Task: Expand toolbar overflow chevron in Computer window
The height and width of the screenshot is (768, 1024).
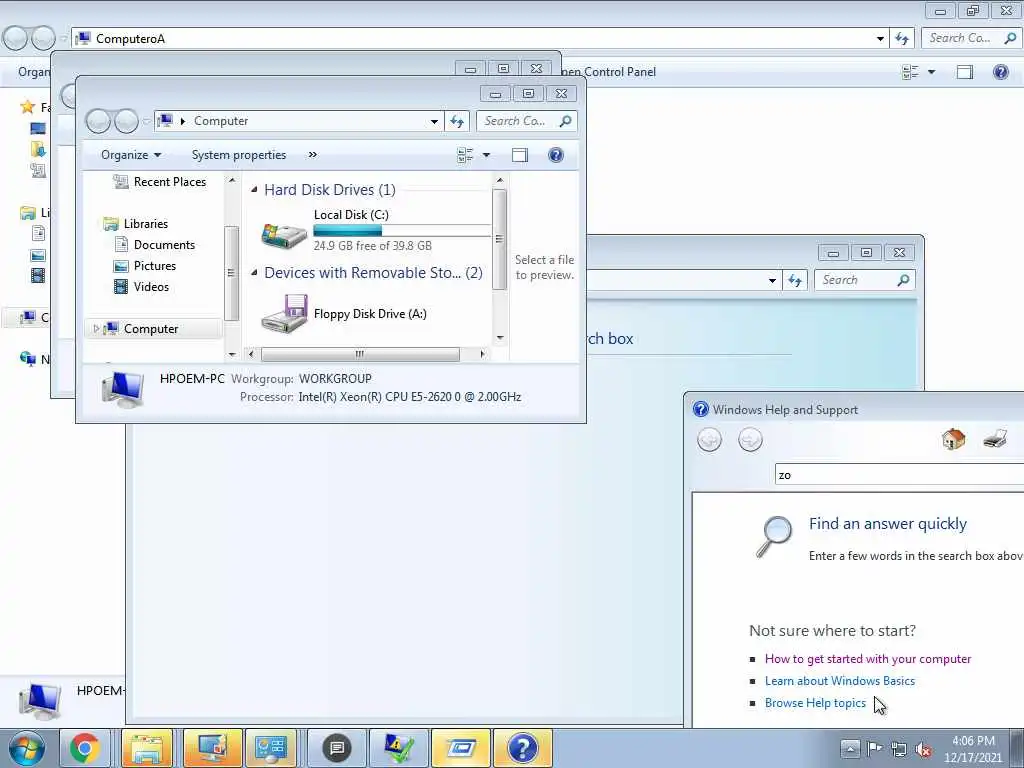Action: pyautogui.click(x=312, y=155)
